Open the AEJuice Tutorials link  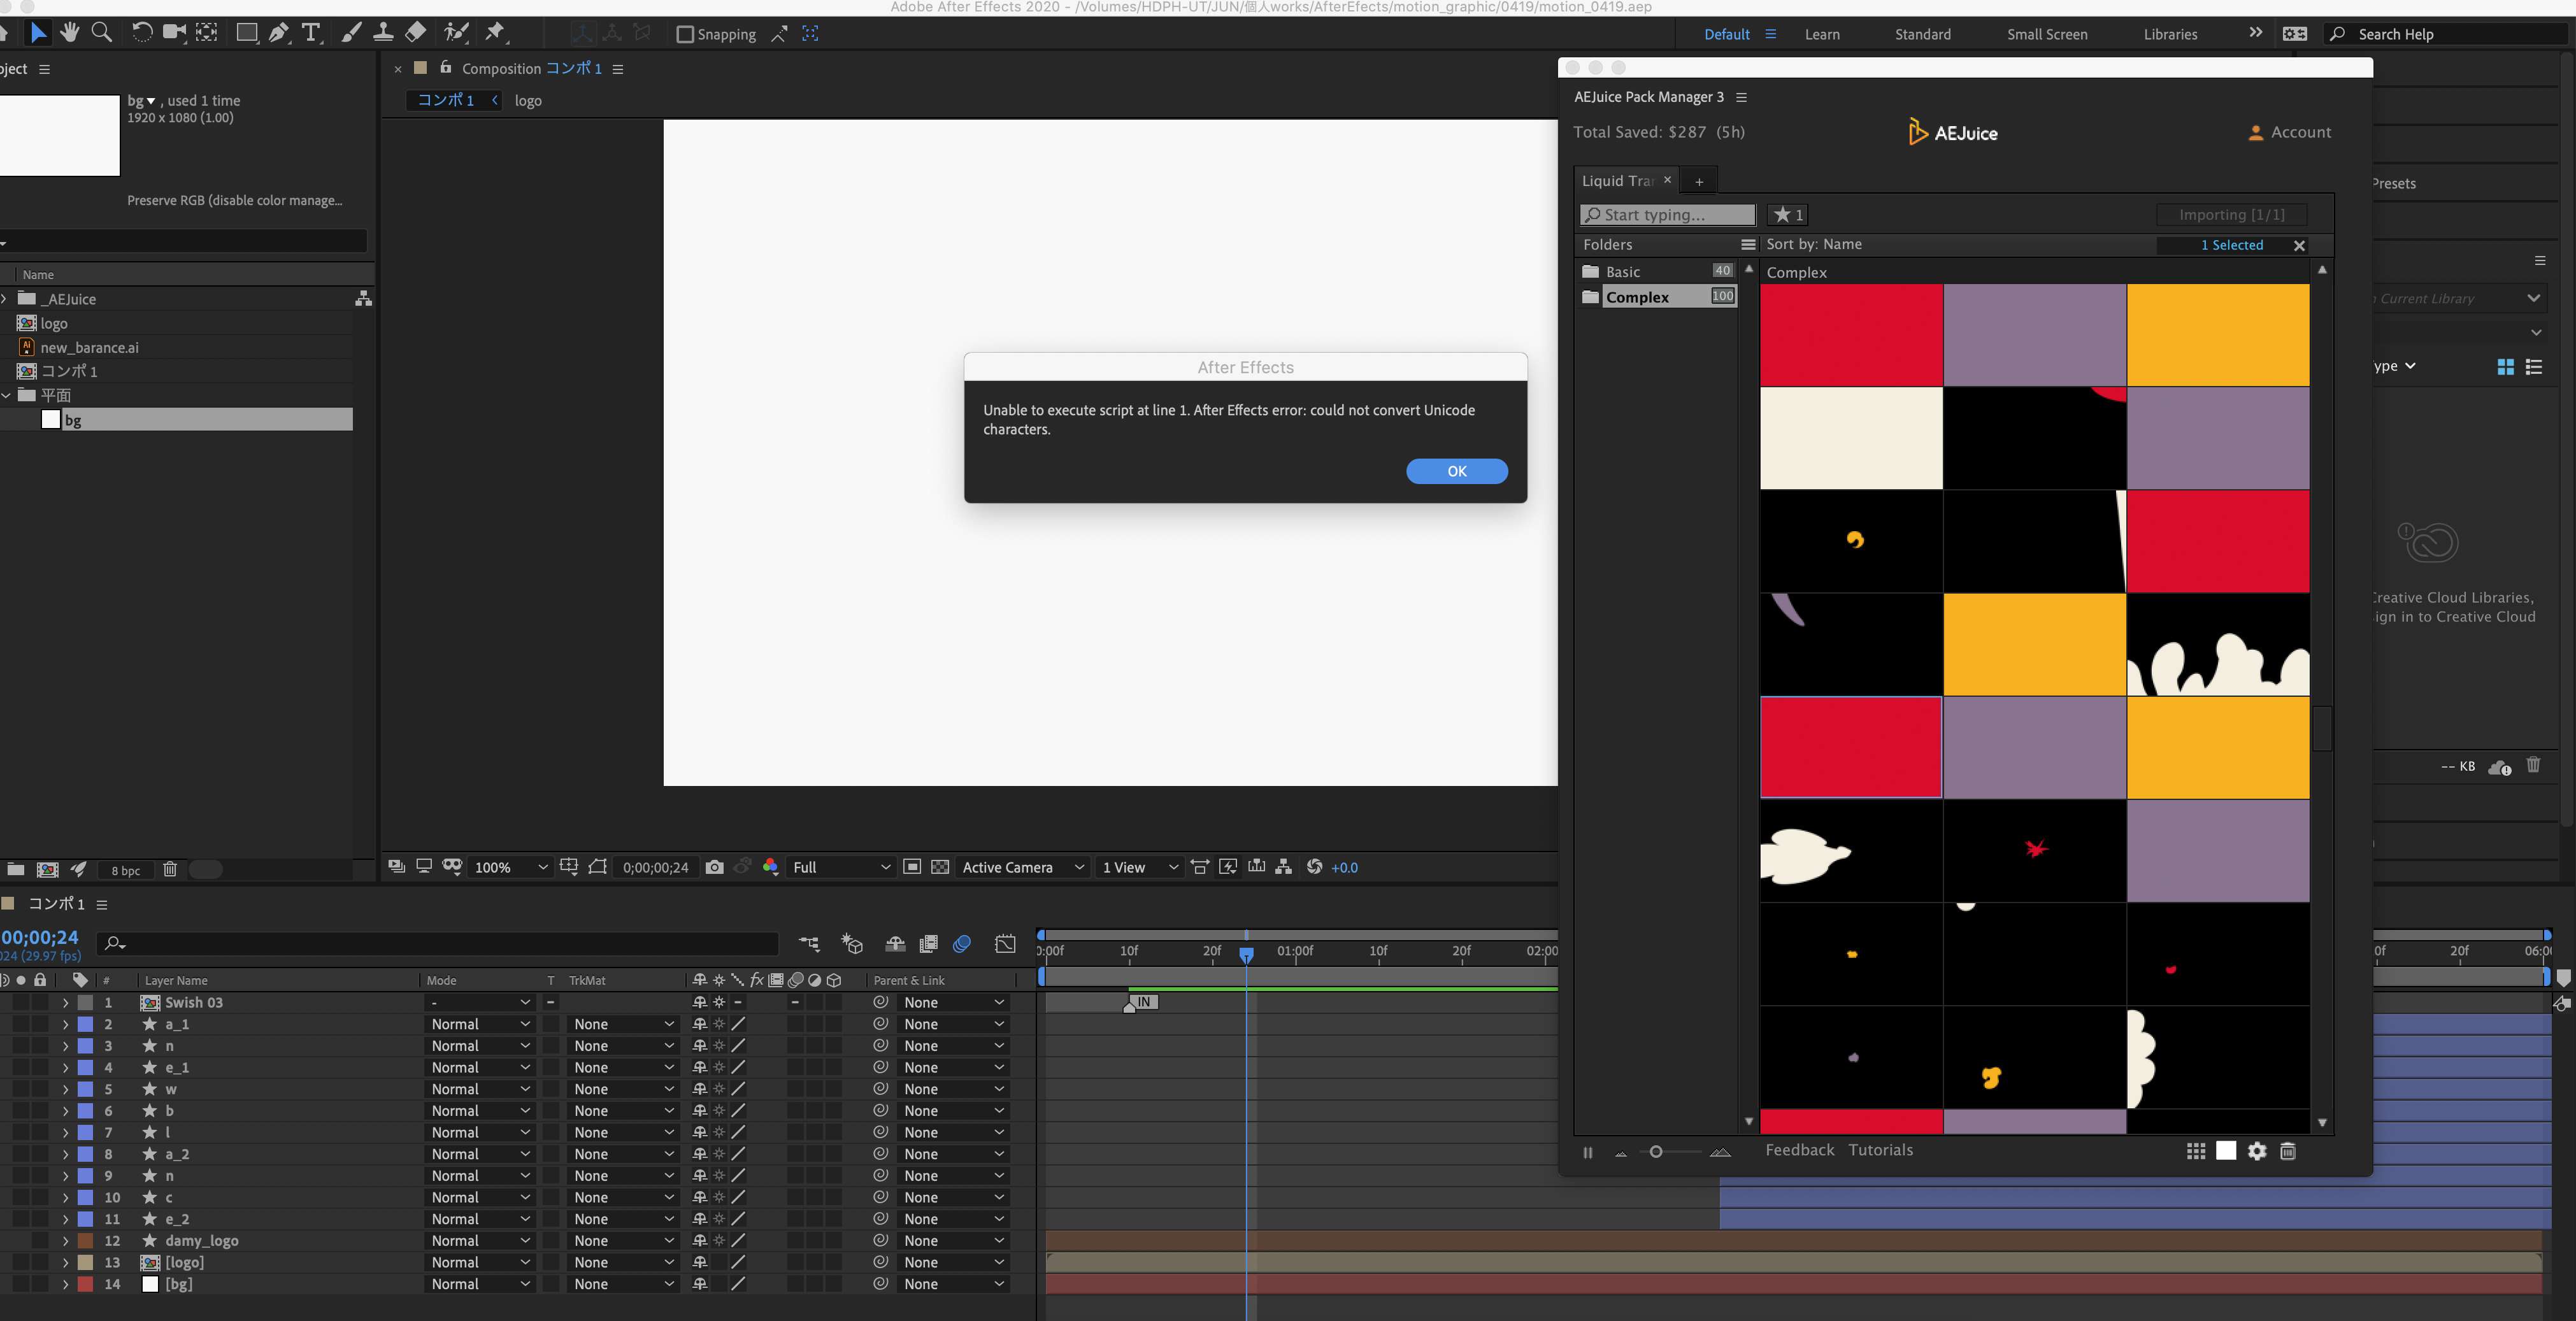pos(1880,1150)
